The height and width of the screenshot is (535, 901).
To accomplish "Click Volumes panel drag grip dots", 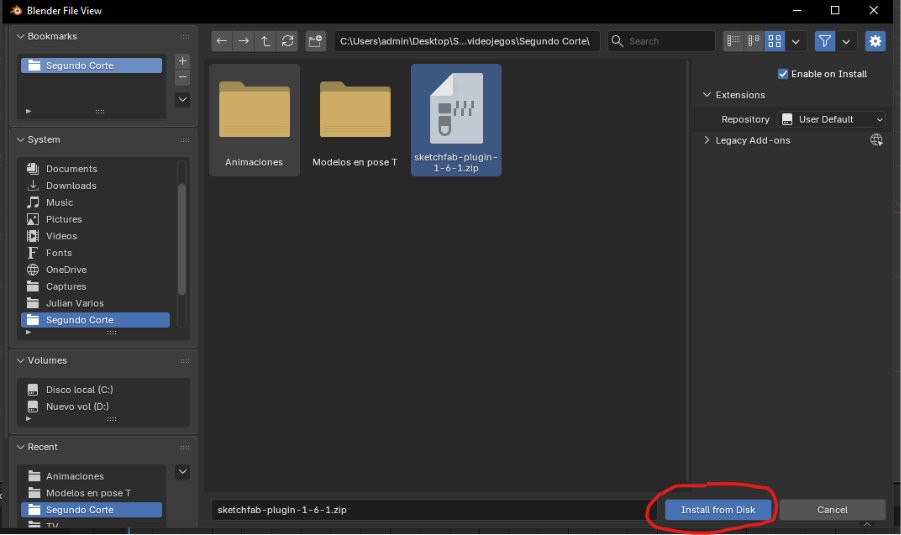I will 184,361.
